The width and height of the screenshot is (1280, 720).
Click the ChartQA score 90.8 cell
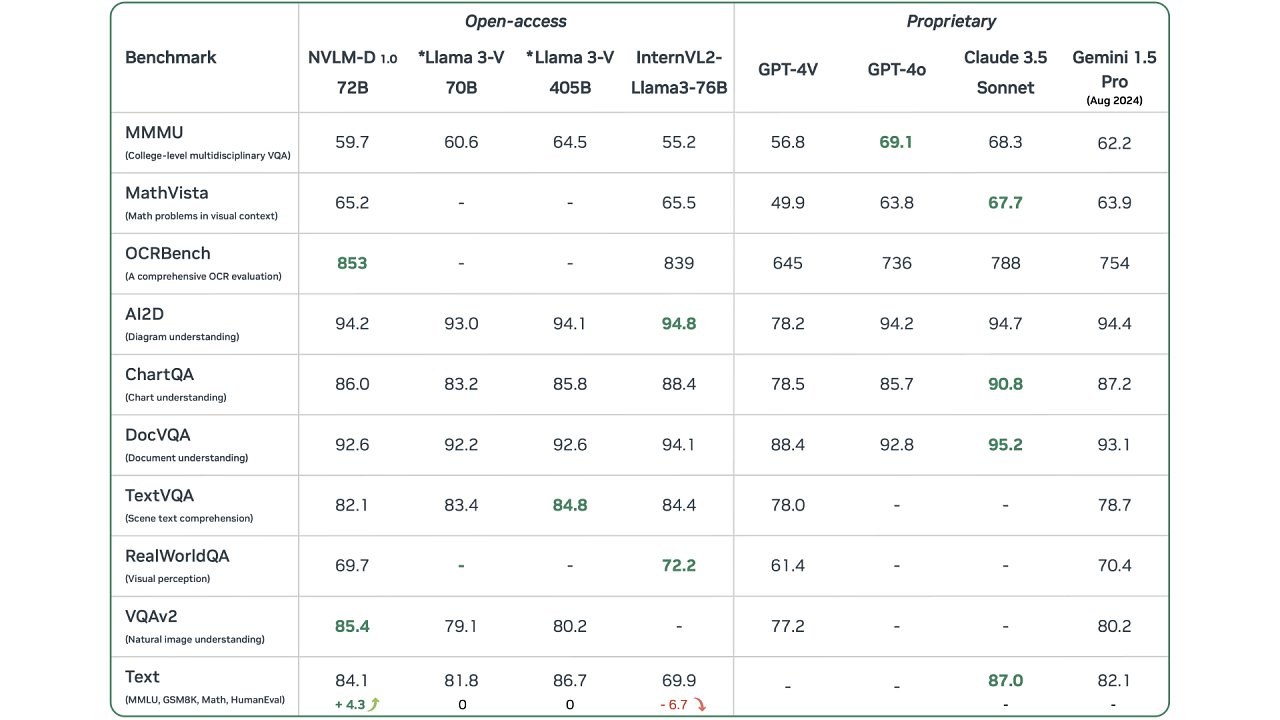(1005, 384)
